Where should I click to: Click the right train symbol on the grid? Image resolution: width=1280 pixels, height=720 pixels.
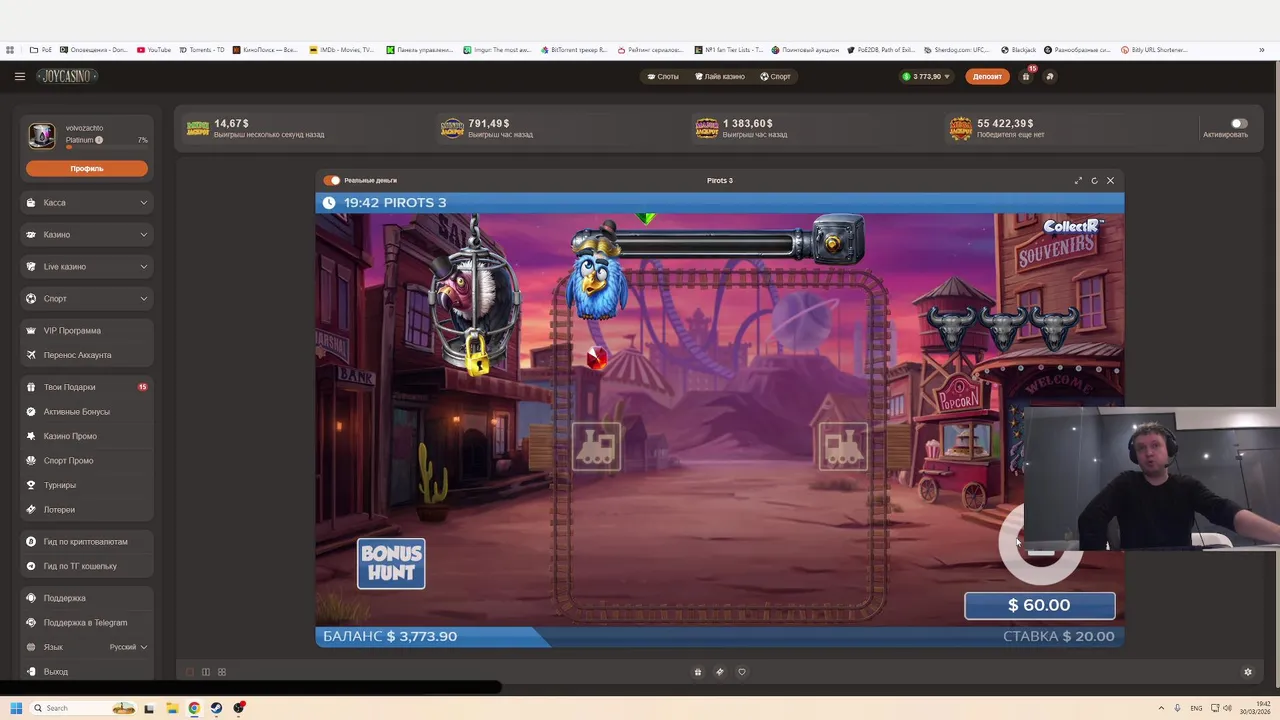click(x=843, y=447)
